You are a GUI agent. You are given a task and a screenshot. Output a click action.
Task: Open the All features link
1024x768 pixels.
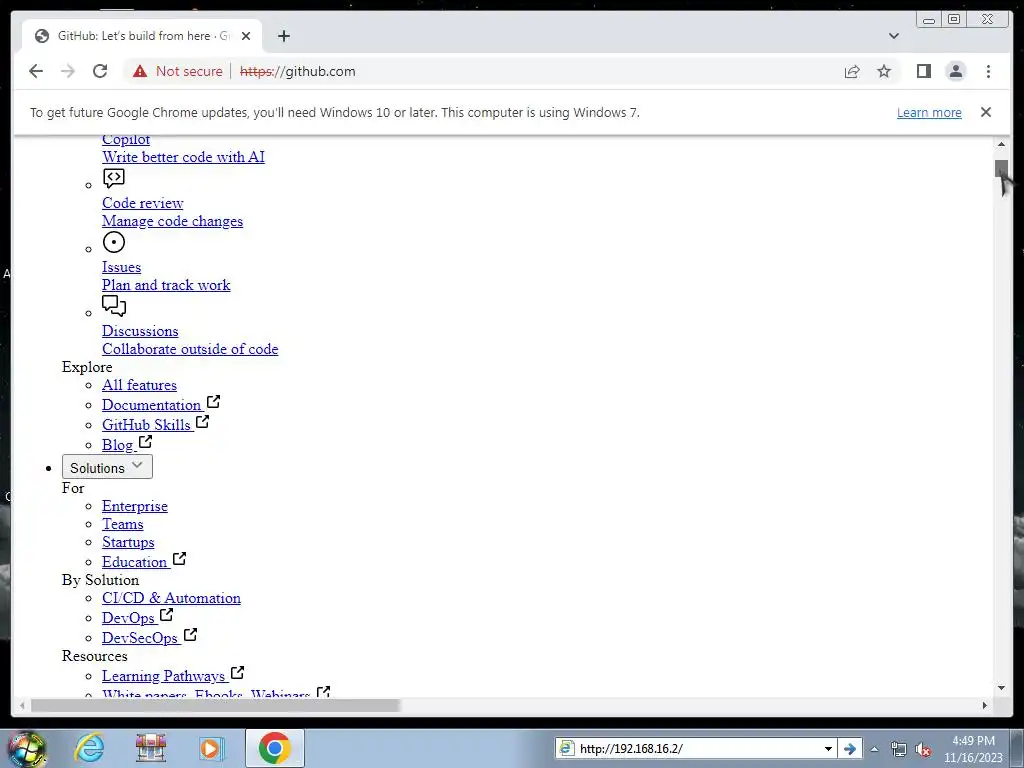coord(139,385)
